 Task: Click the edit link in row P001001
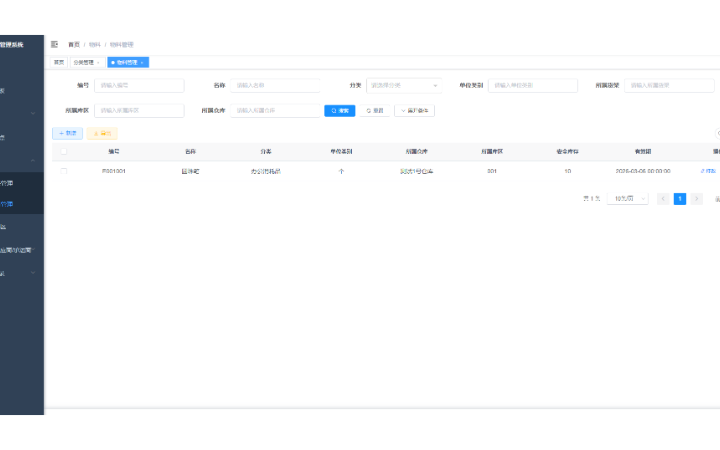pyautogui.click(x=708, y=171)
